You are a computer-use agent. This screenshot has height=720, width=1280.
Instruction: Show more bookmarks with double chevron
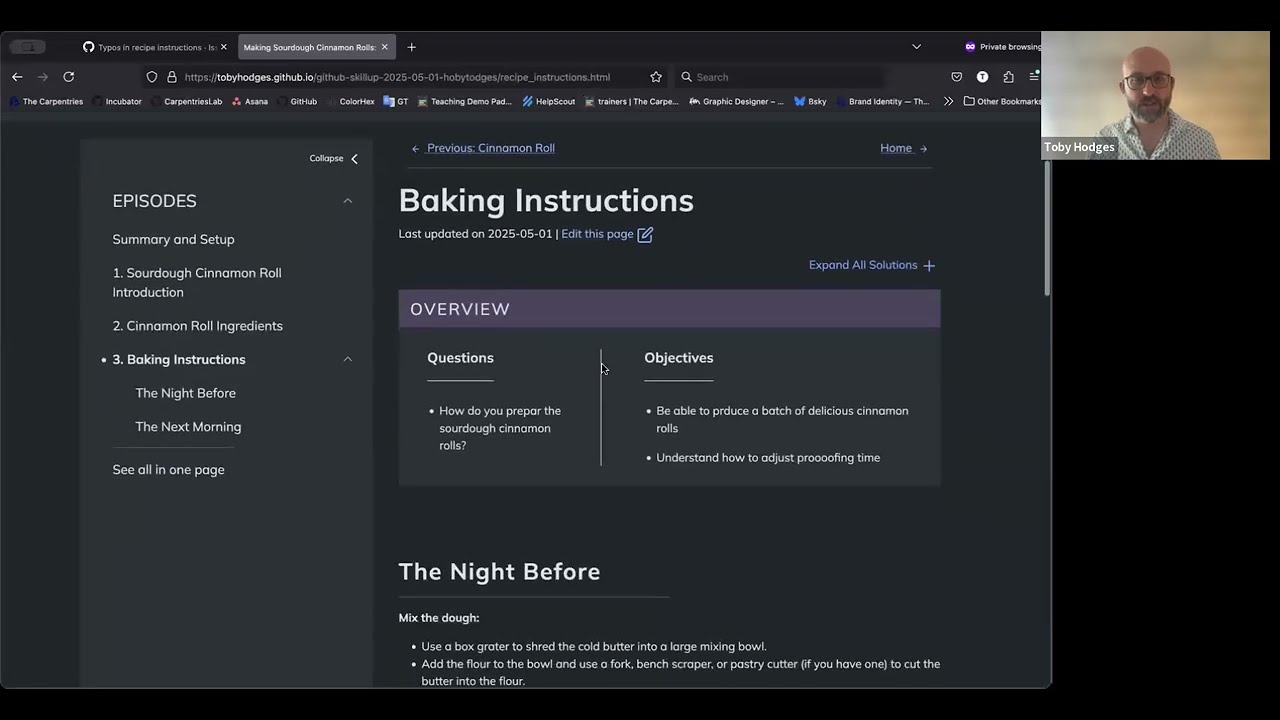(x=948, y=101)
